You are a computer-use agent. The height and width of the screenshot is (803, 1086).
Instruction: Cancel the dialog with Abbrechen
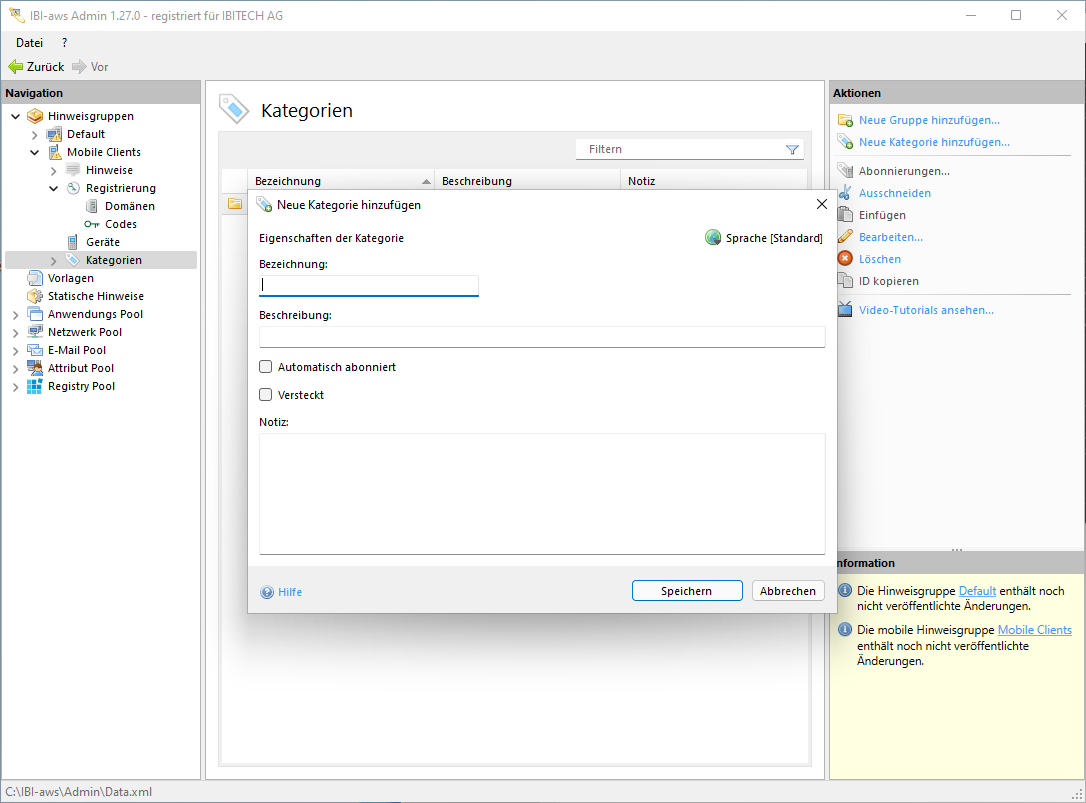[788, 591]
